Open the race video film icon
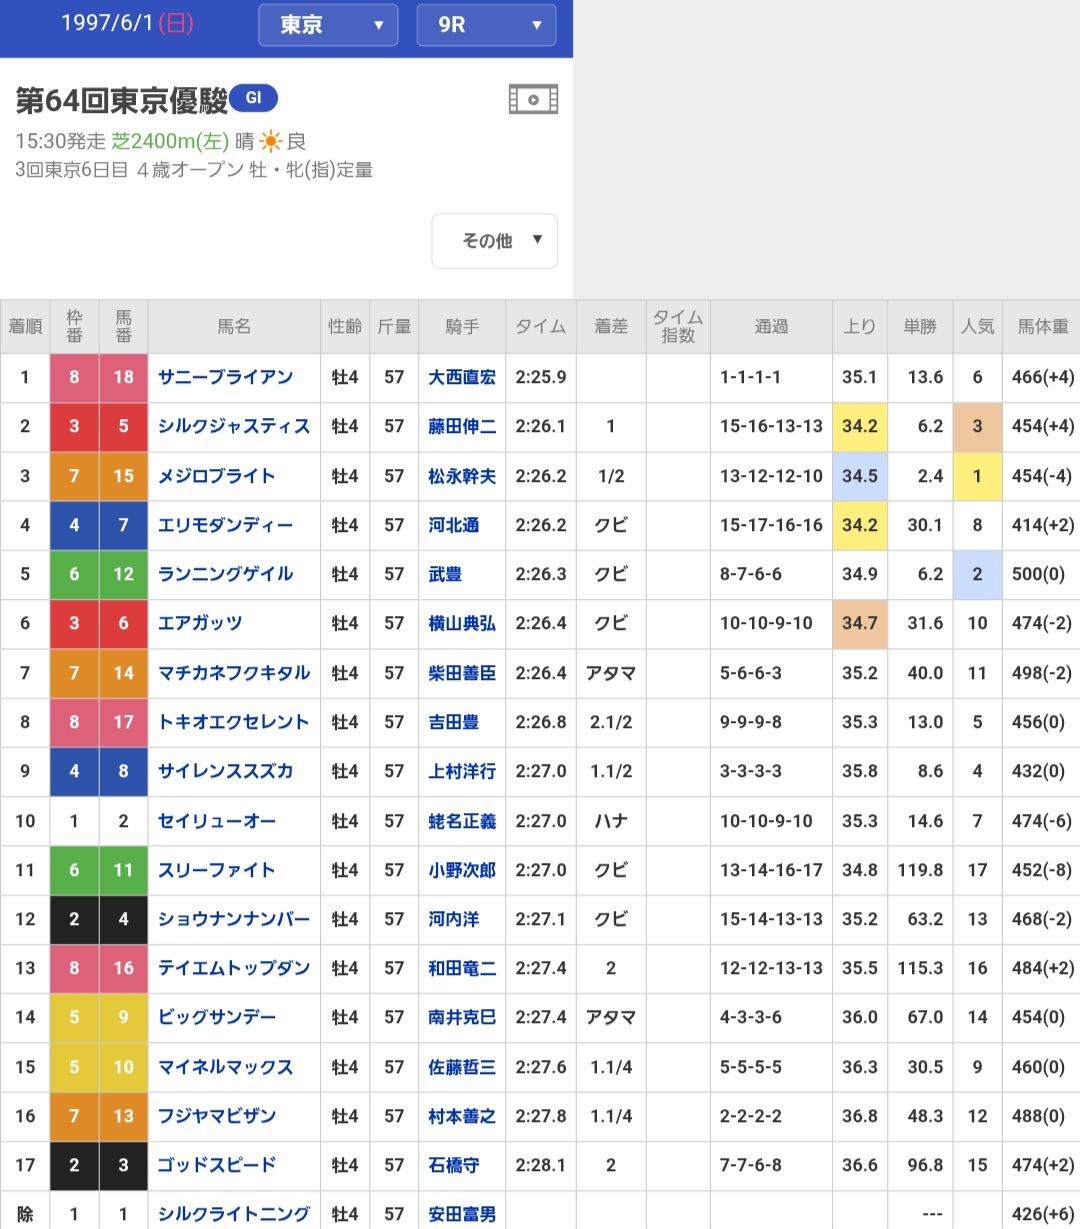 (533, 99)
